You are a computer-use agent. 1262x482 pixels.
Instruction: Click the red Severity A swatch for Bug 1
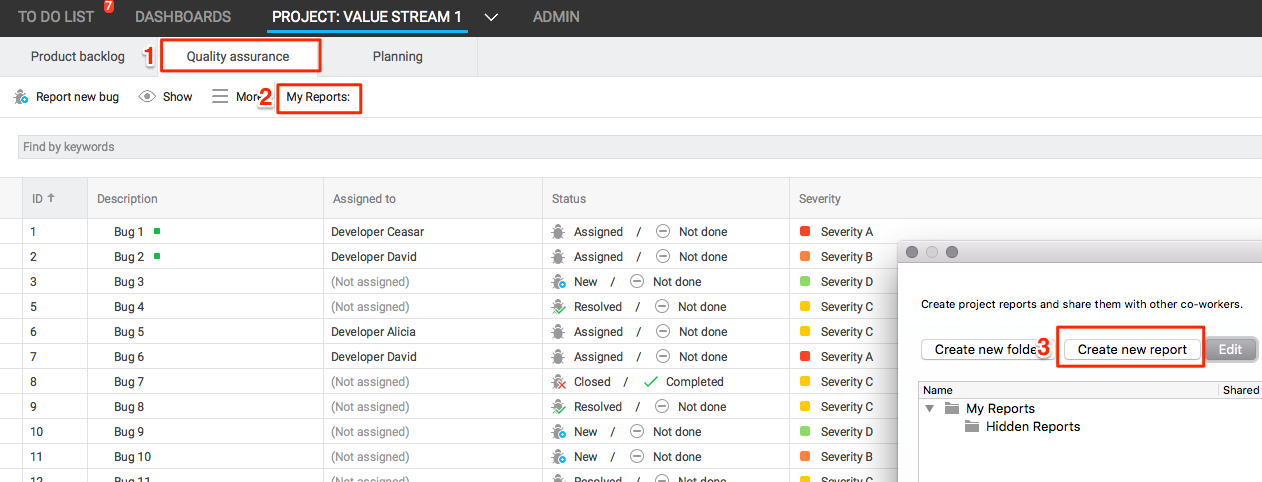click(806, 232)
